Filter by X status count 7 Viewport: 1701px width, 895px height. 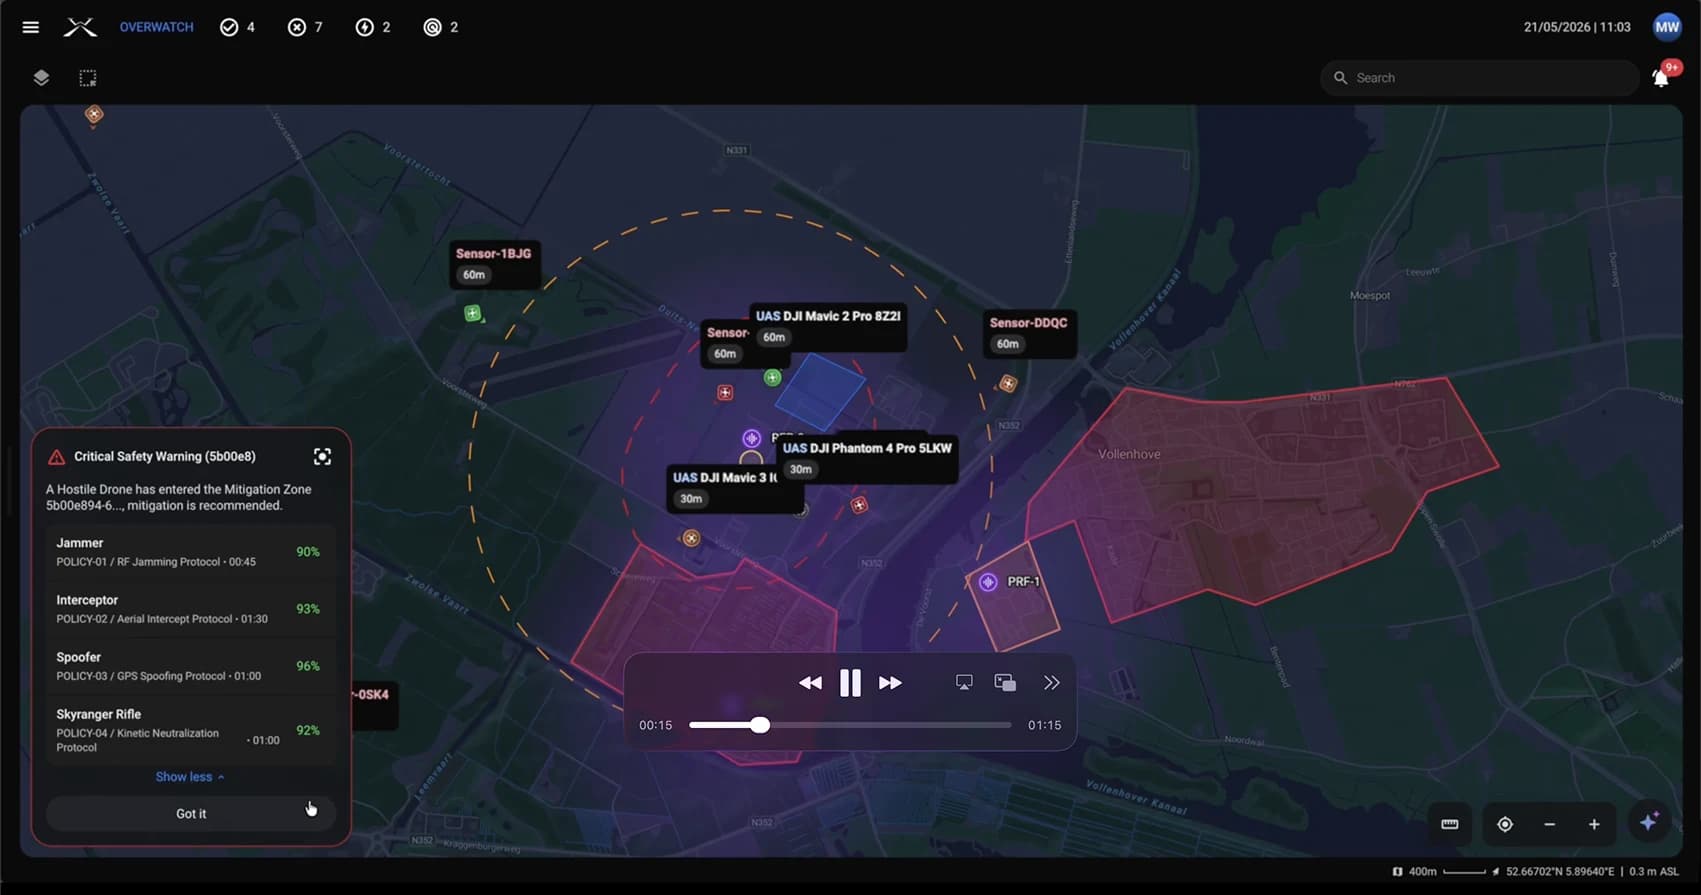(x=305, y=27)
